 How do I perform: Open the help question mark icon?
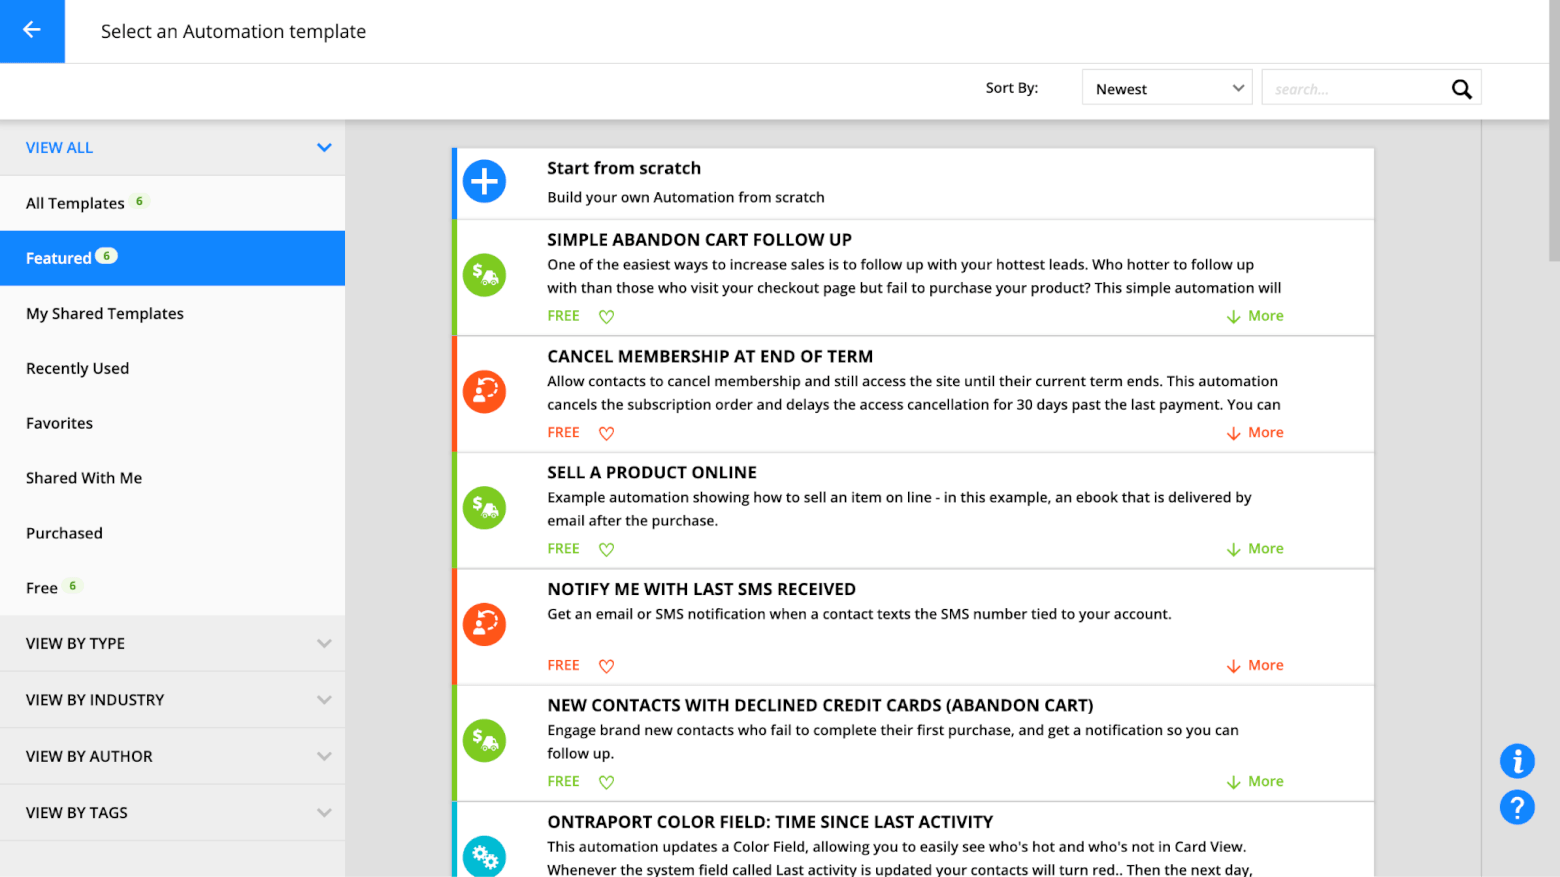(1517, 808)
